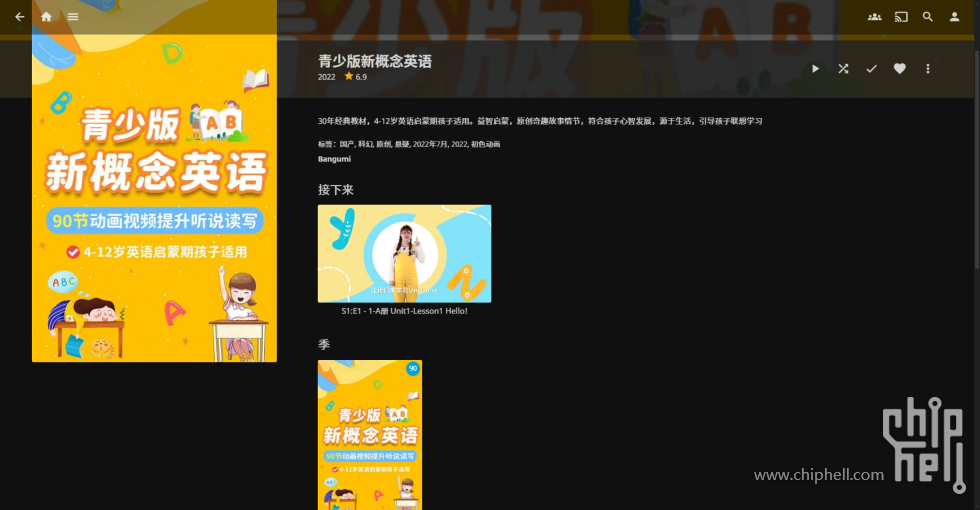Shuffle the series episodes
The image size is (980, 510).
coord(843,69)
